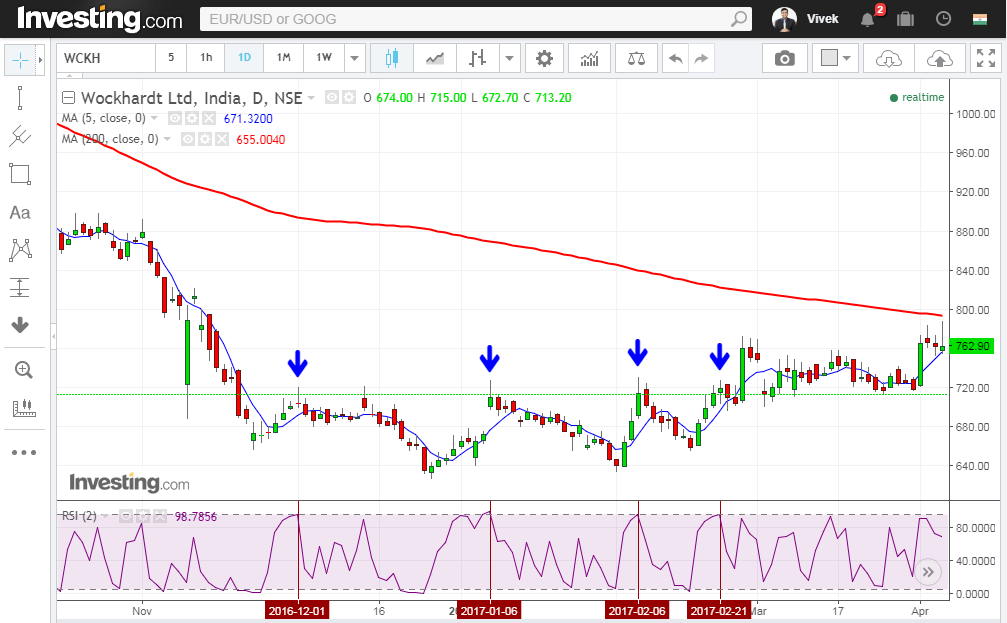Collapse the Wockhardt legend with minus box
The image size is (1007, 623).
(x=68, y=98)
